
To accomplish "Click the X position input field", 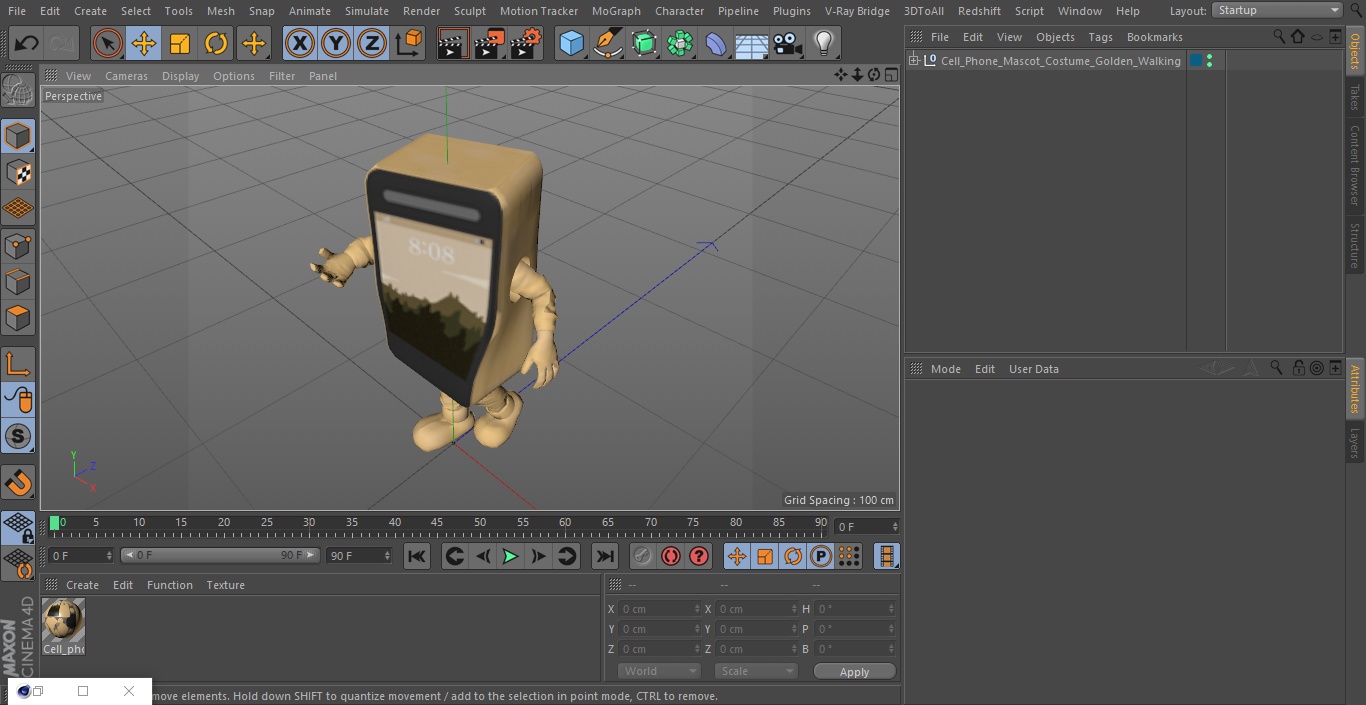I will click(658, 609).
